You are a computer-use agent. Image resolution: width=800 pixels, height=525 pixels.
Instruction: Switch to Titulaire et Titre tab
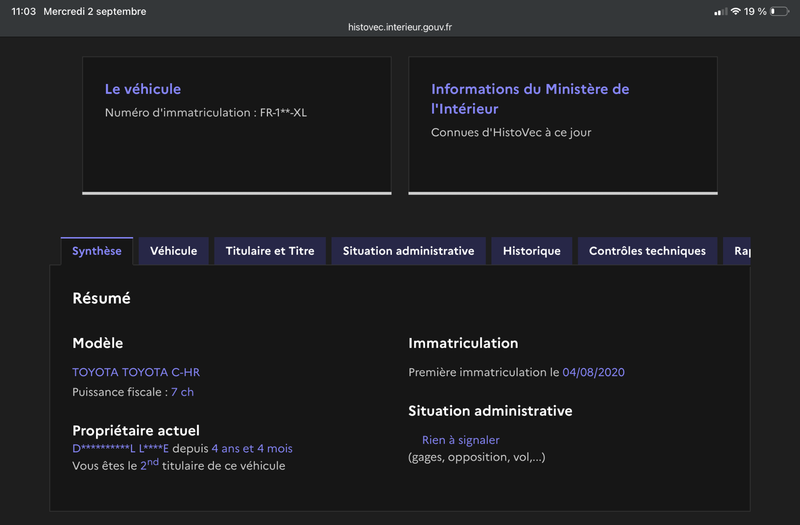(270, 251)
